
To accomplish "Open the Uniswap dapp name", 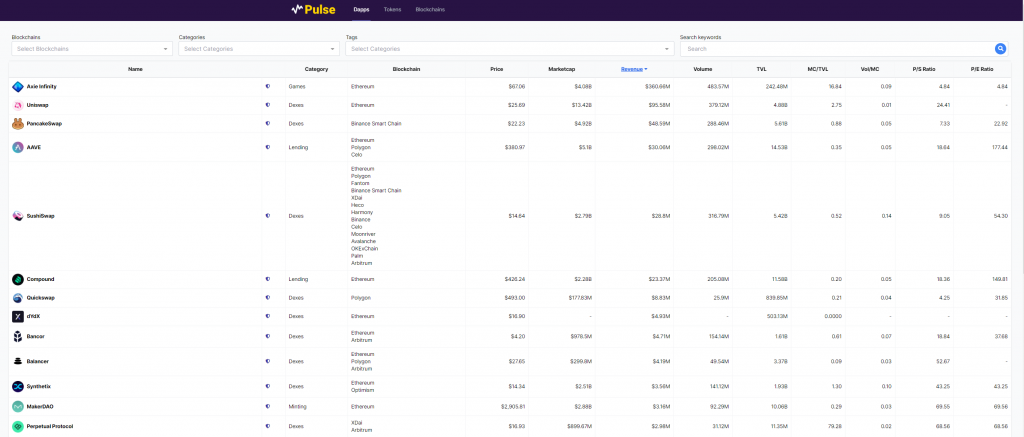I will pos(36,105).
